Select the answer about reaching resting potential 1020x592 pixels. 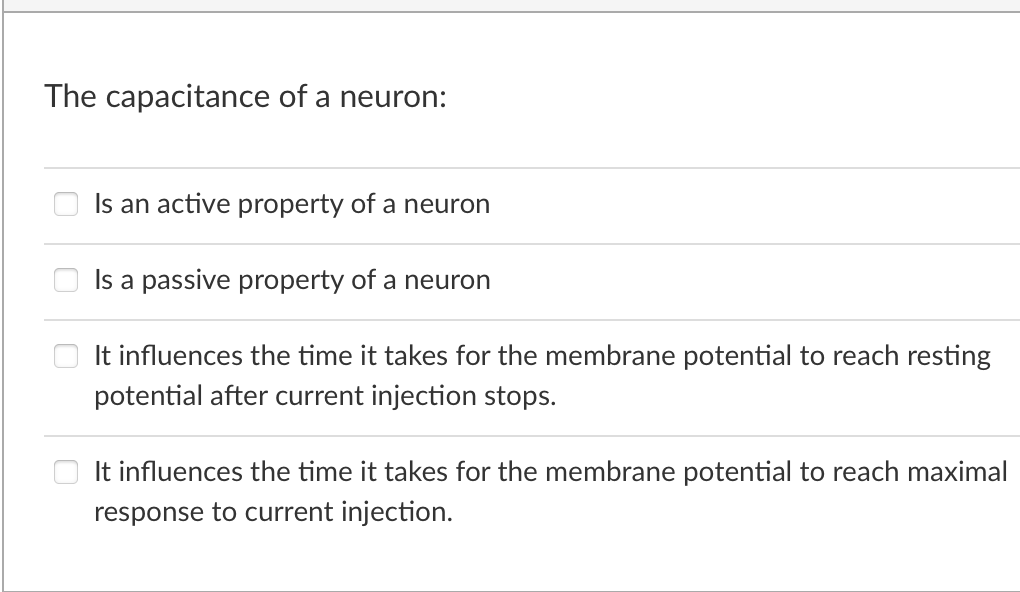(66, 356)
